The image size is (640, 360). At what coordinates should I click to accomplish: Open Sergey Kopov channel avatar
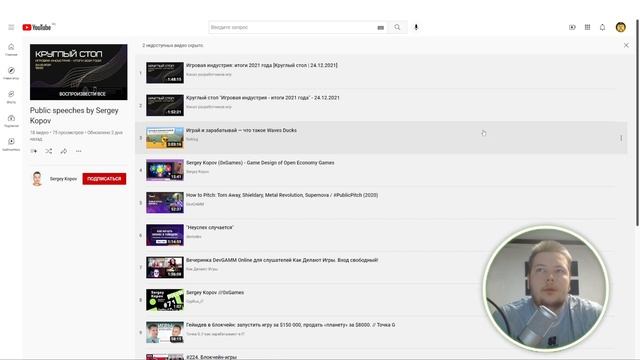(37, 179)
